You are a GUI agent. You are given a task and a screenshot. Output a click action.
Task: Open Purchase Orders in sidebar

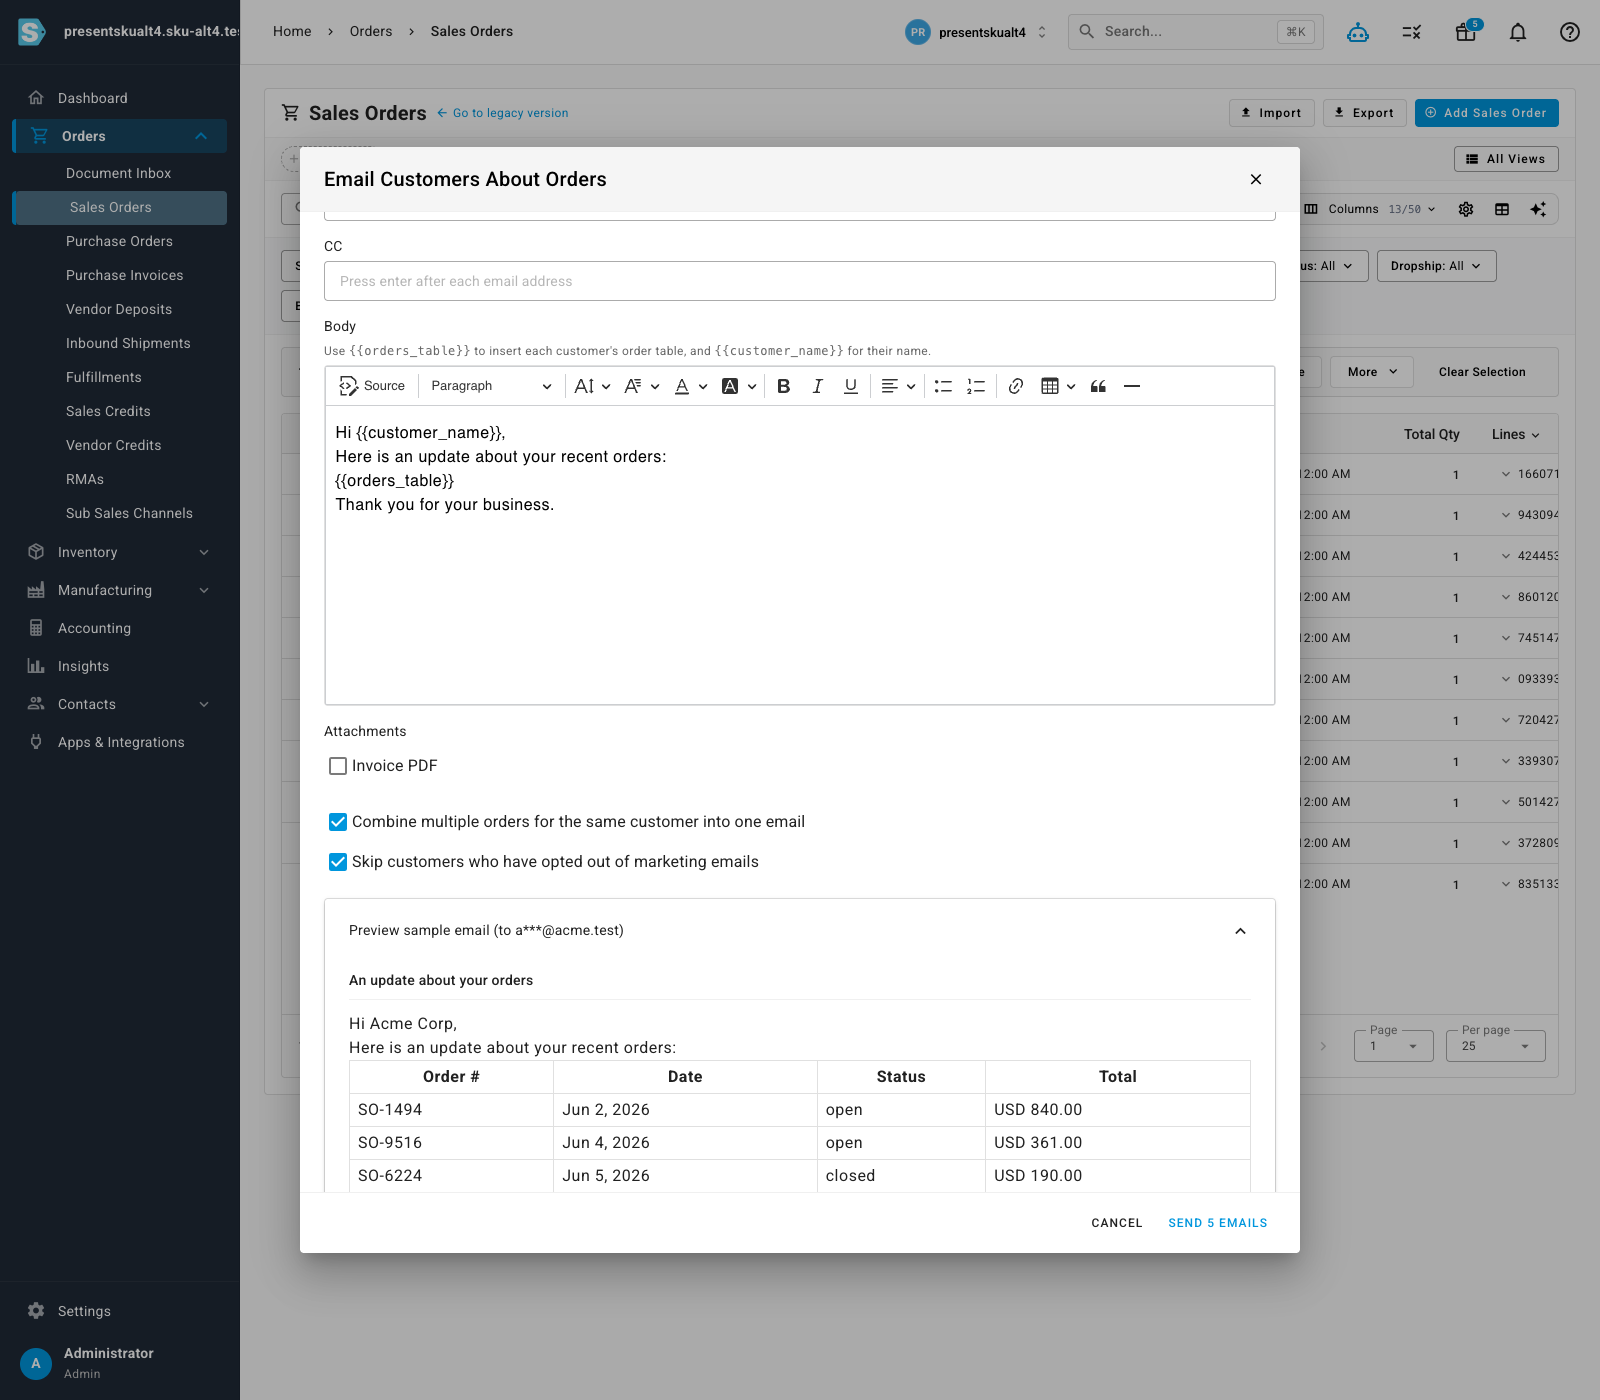(x=119, y=241)
